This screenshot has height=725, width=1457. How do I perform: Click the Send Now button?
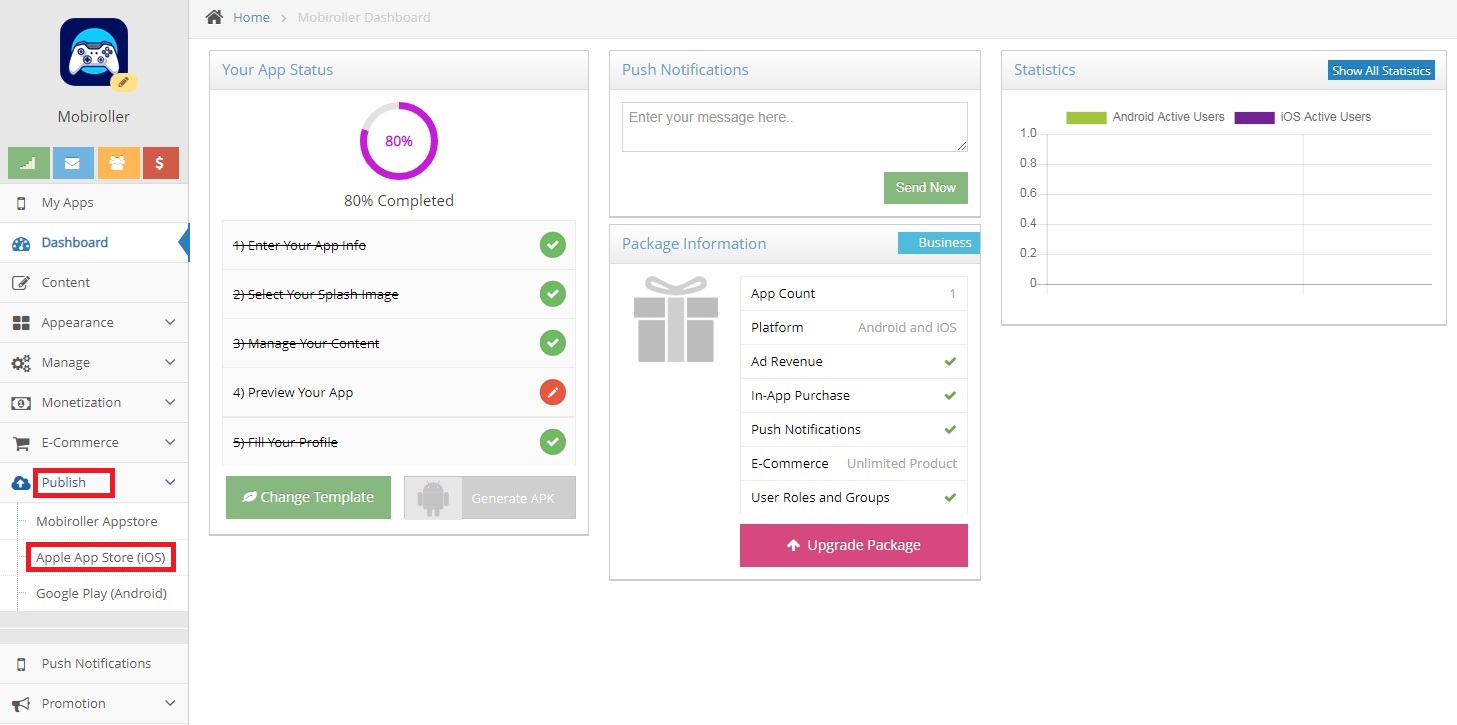[926, 188]
